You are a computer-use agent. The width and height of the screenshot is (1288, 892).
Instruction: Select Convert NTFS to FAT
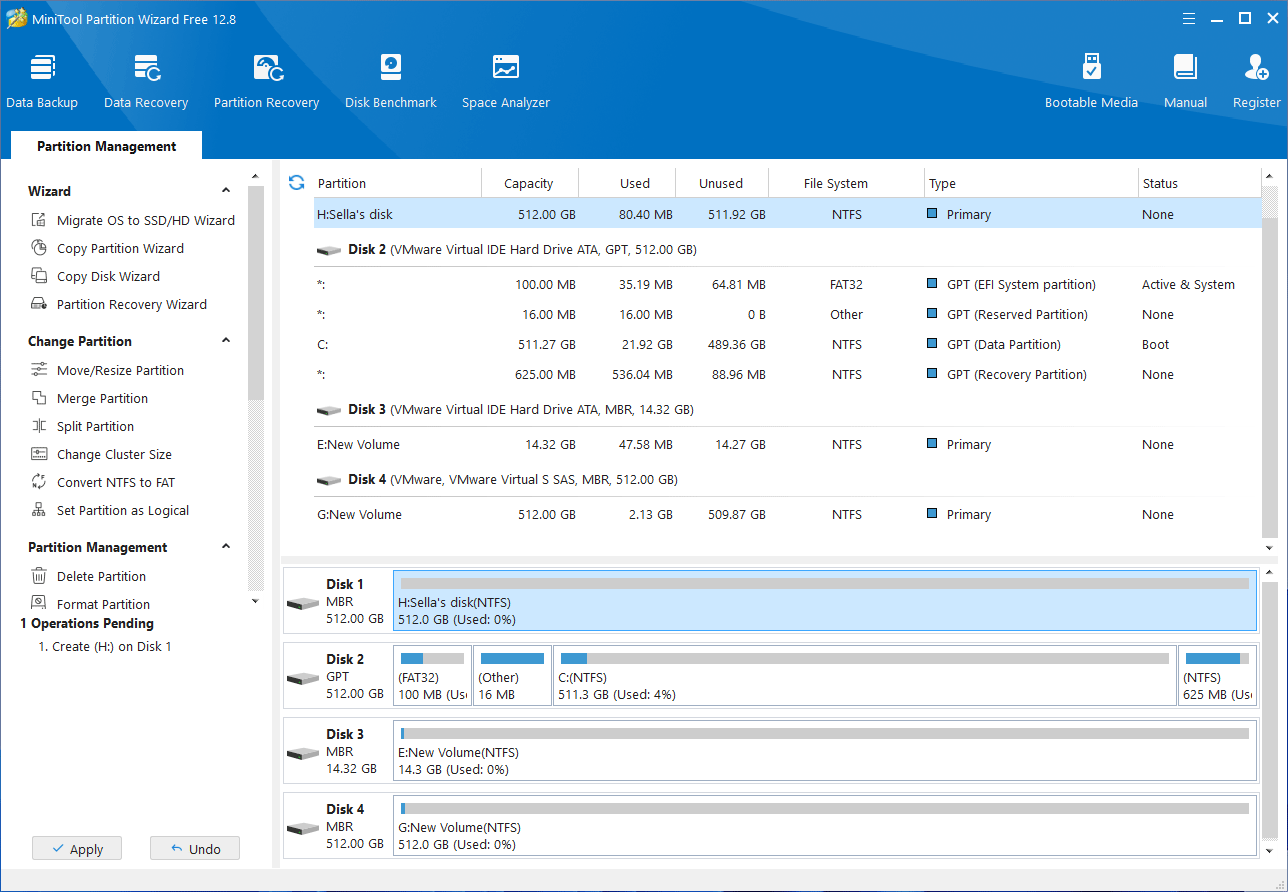(103, 482)
